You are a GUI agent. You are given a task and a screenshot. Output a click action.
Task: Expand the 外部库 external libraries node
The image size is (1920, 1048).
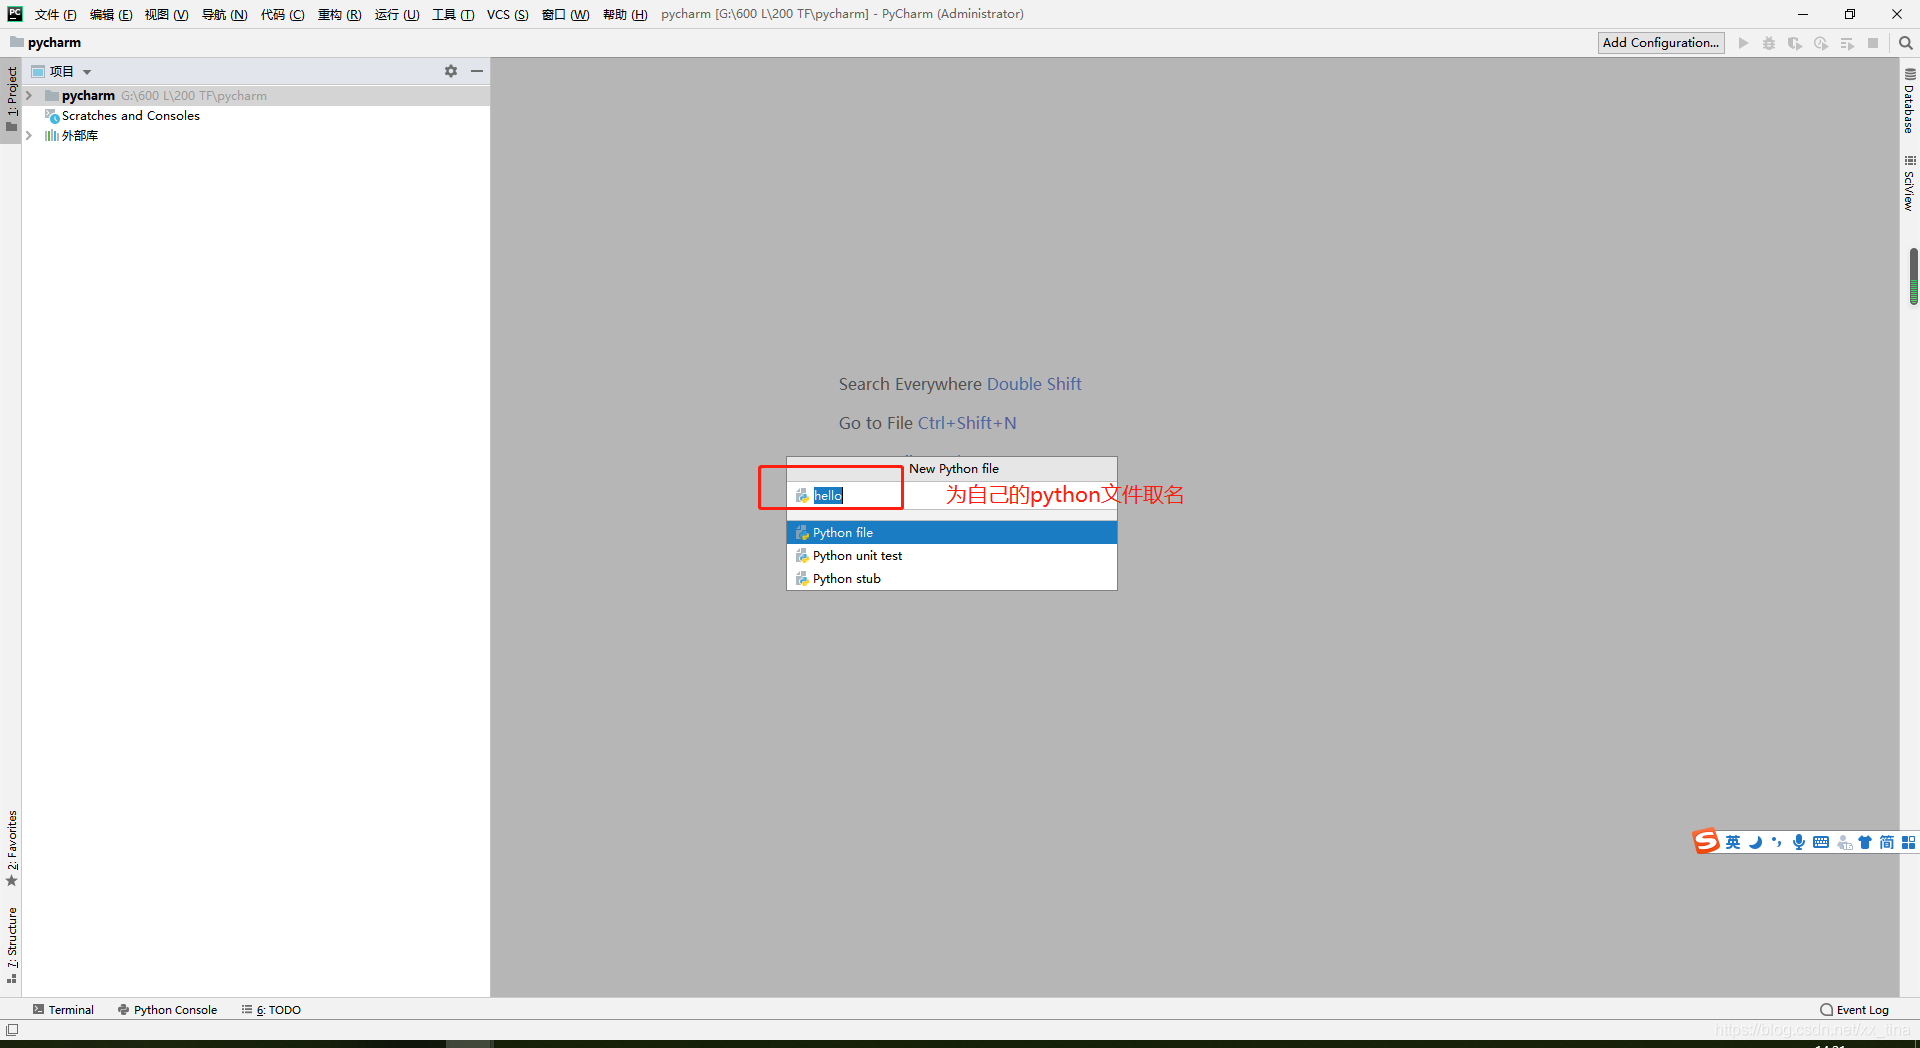[x=29, y=136]
